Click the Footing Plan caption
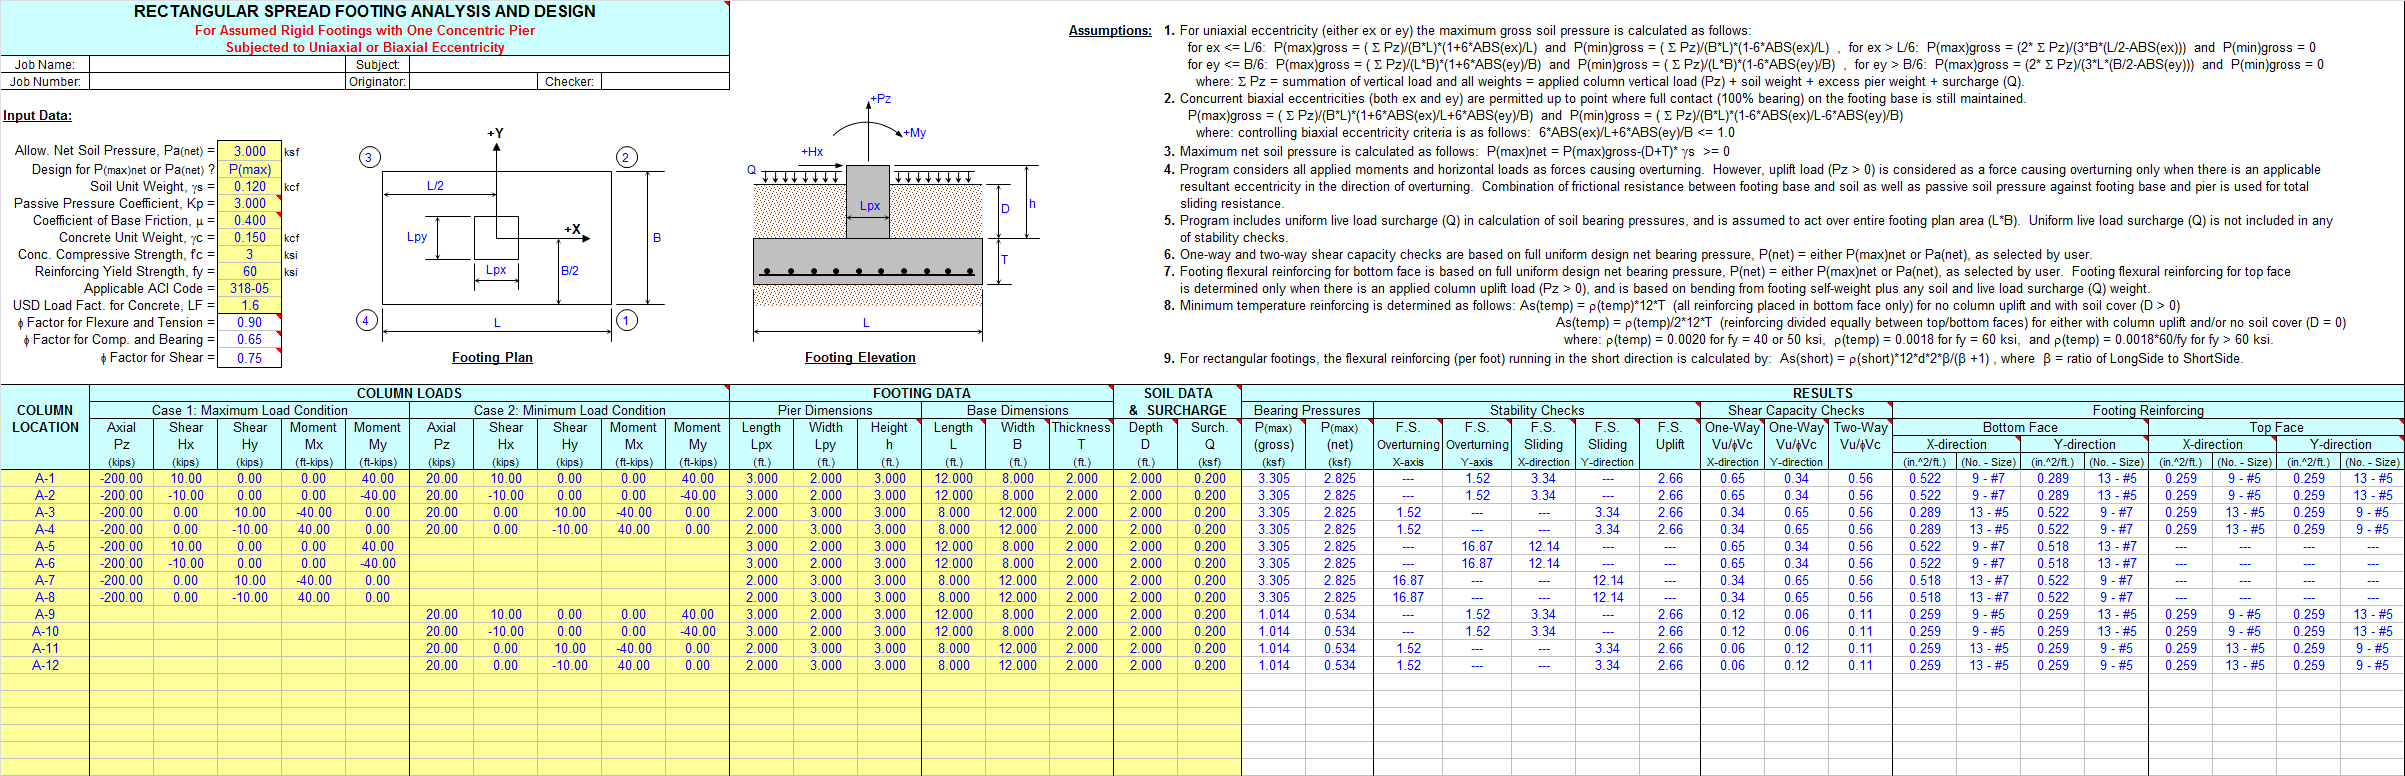This screenshot has height=776, width=2405. click(492, 357)
